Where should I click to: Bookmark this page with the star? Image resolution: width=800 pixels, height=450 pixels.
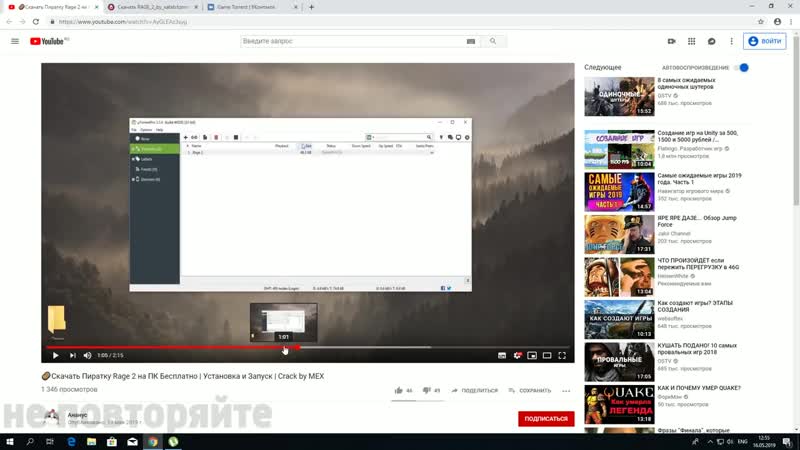(x=761, y=22)
